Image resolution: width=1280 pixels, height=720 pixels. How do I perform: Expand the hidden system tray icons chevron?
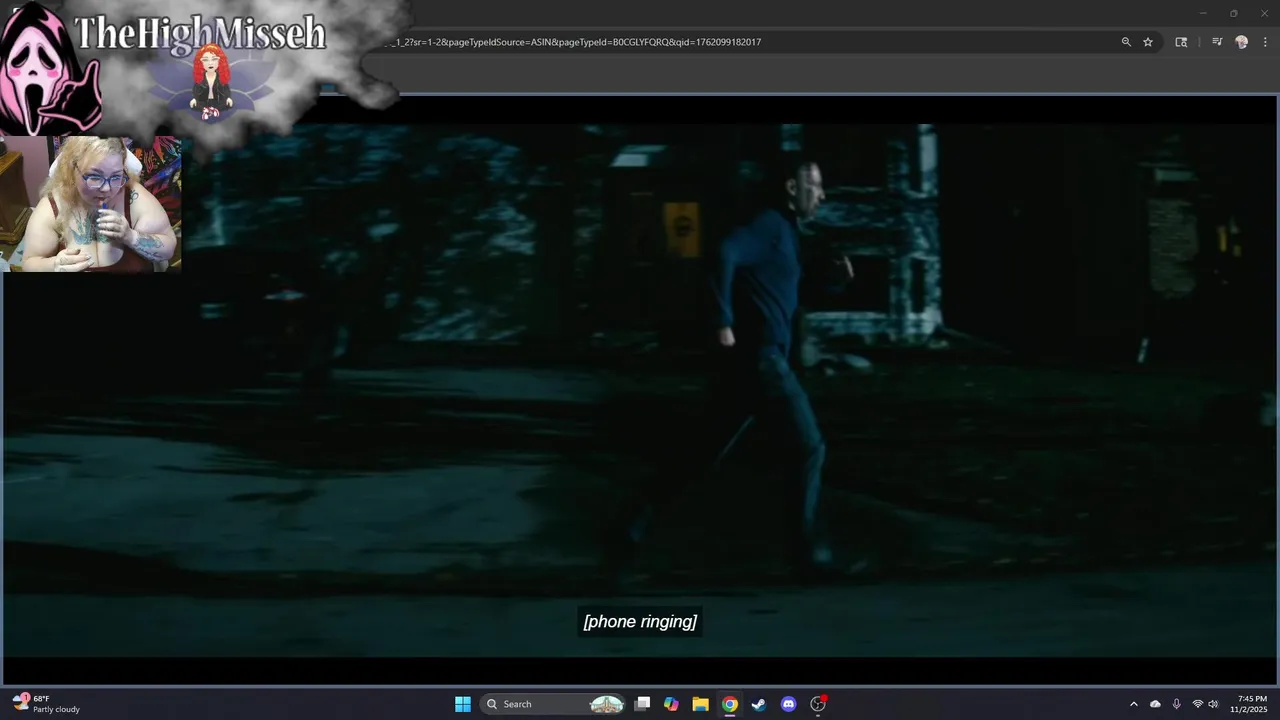(x=1134, y=704)
